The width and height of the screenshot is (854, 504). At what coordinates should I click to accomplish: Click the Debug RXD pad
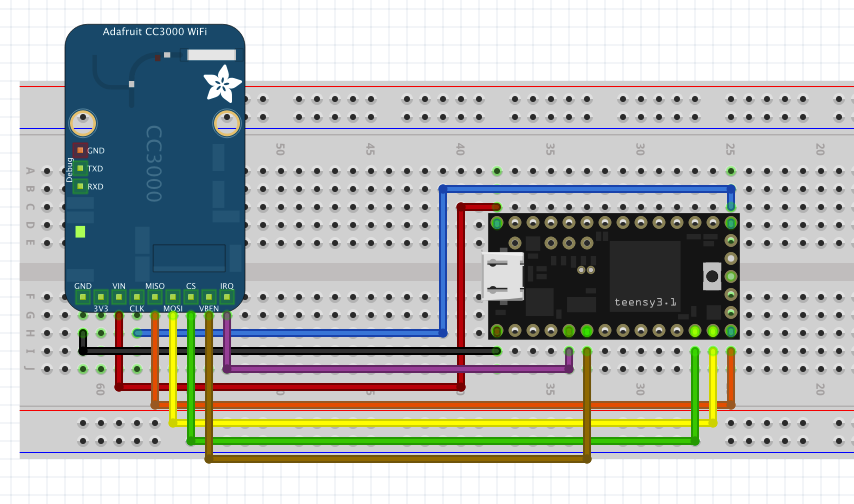[80, 186]
